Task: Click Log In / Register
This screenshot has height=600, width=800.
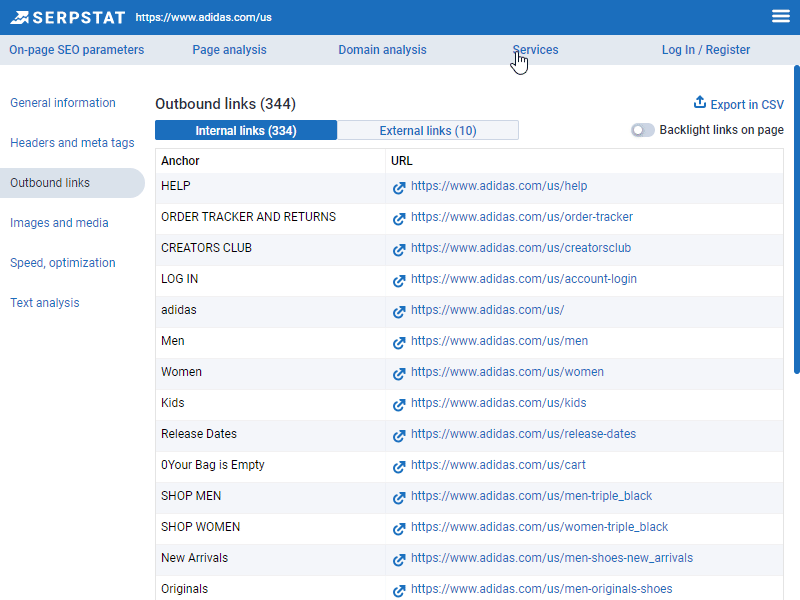Action: [x=706, y=50]
